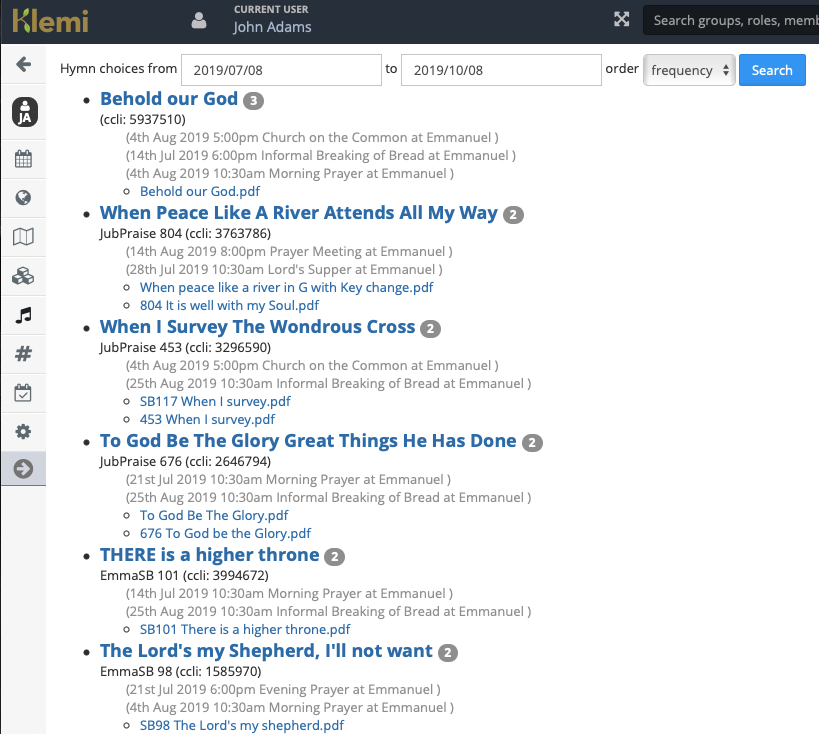Click the map icon in the sidebar
819x734 pixels.
pyautogui.click(x=23, y=236)
